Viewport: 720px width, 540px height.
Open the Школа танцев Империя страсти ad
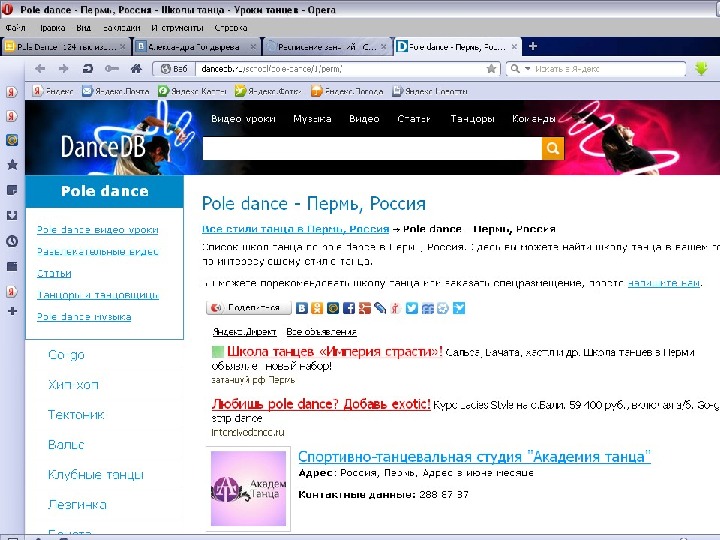click(x=335, y=352)
